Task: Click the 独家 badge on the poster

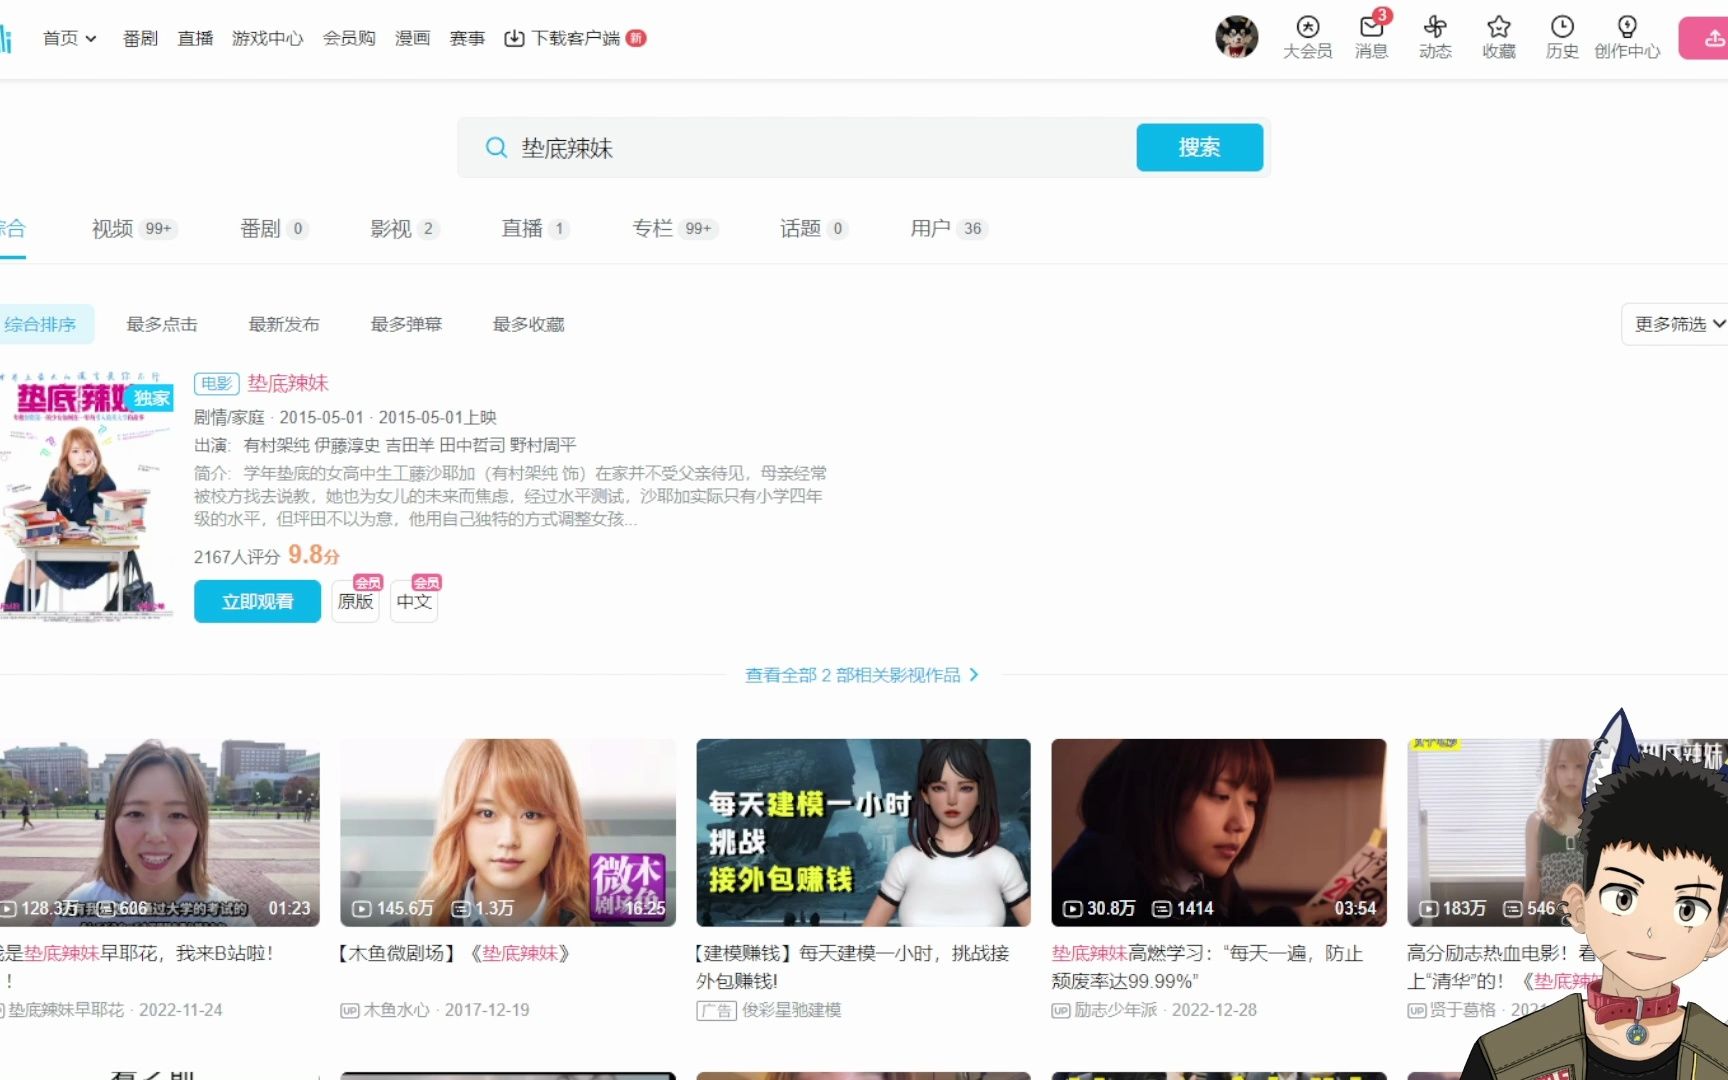Action: (152, 398)
